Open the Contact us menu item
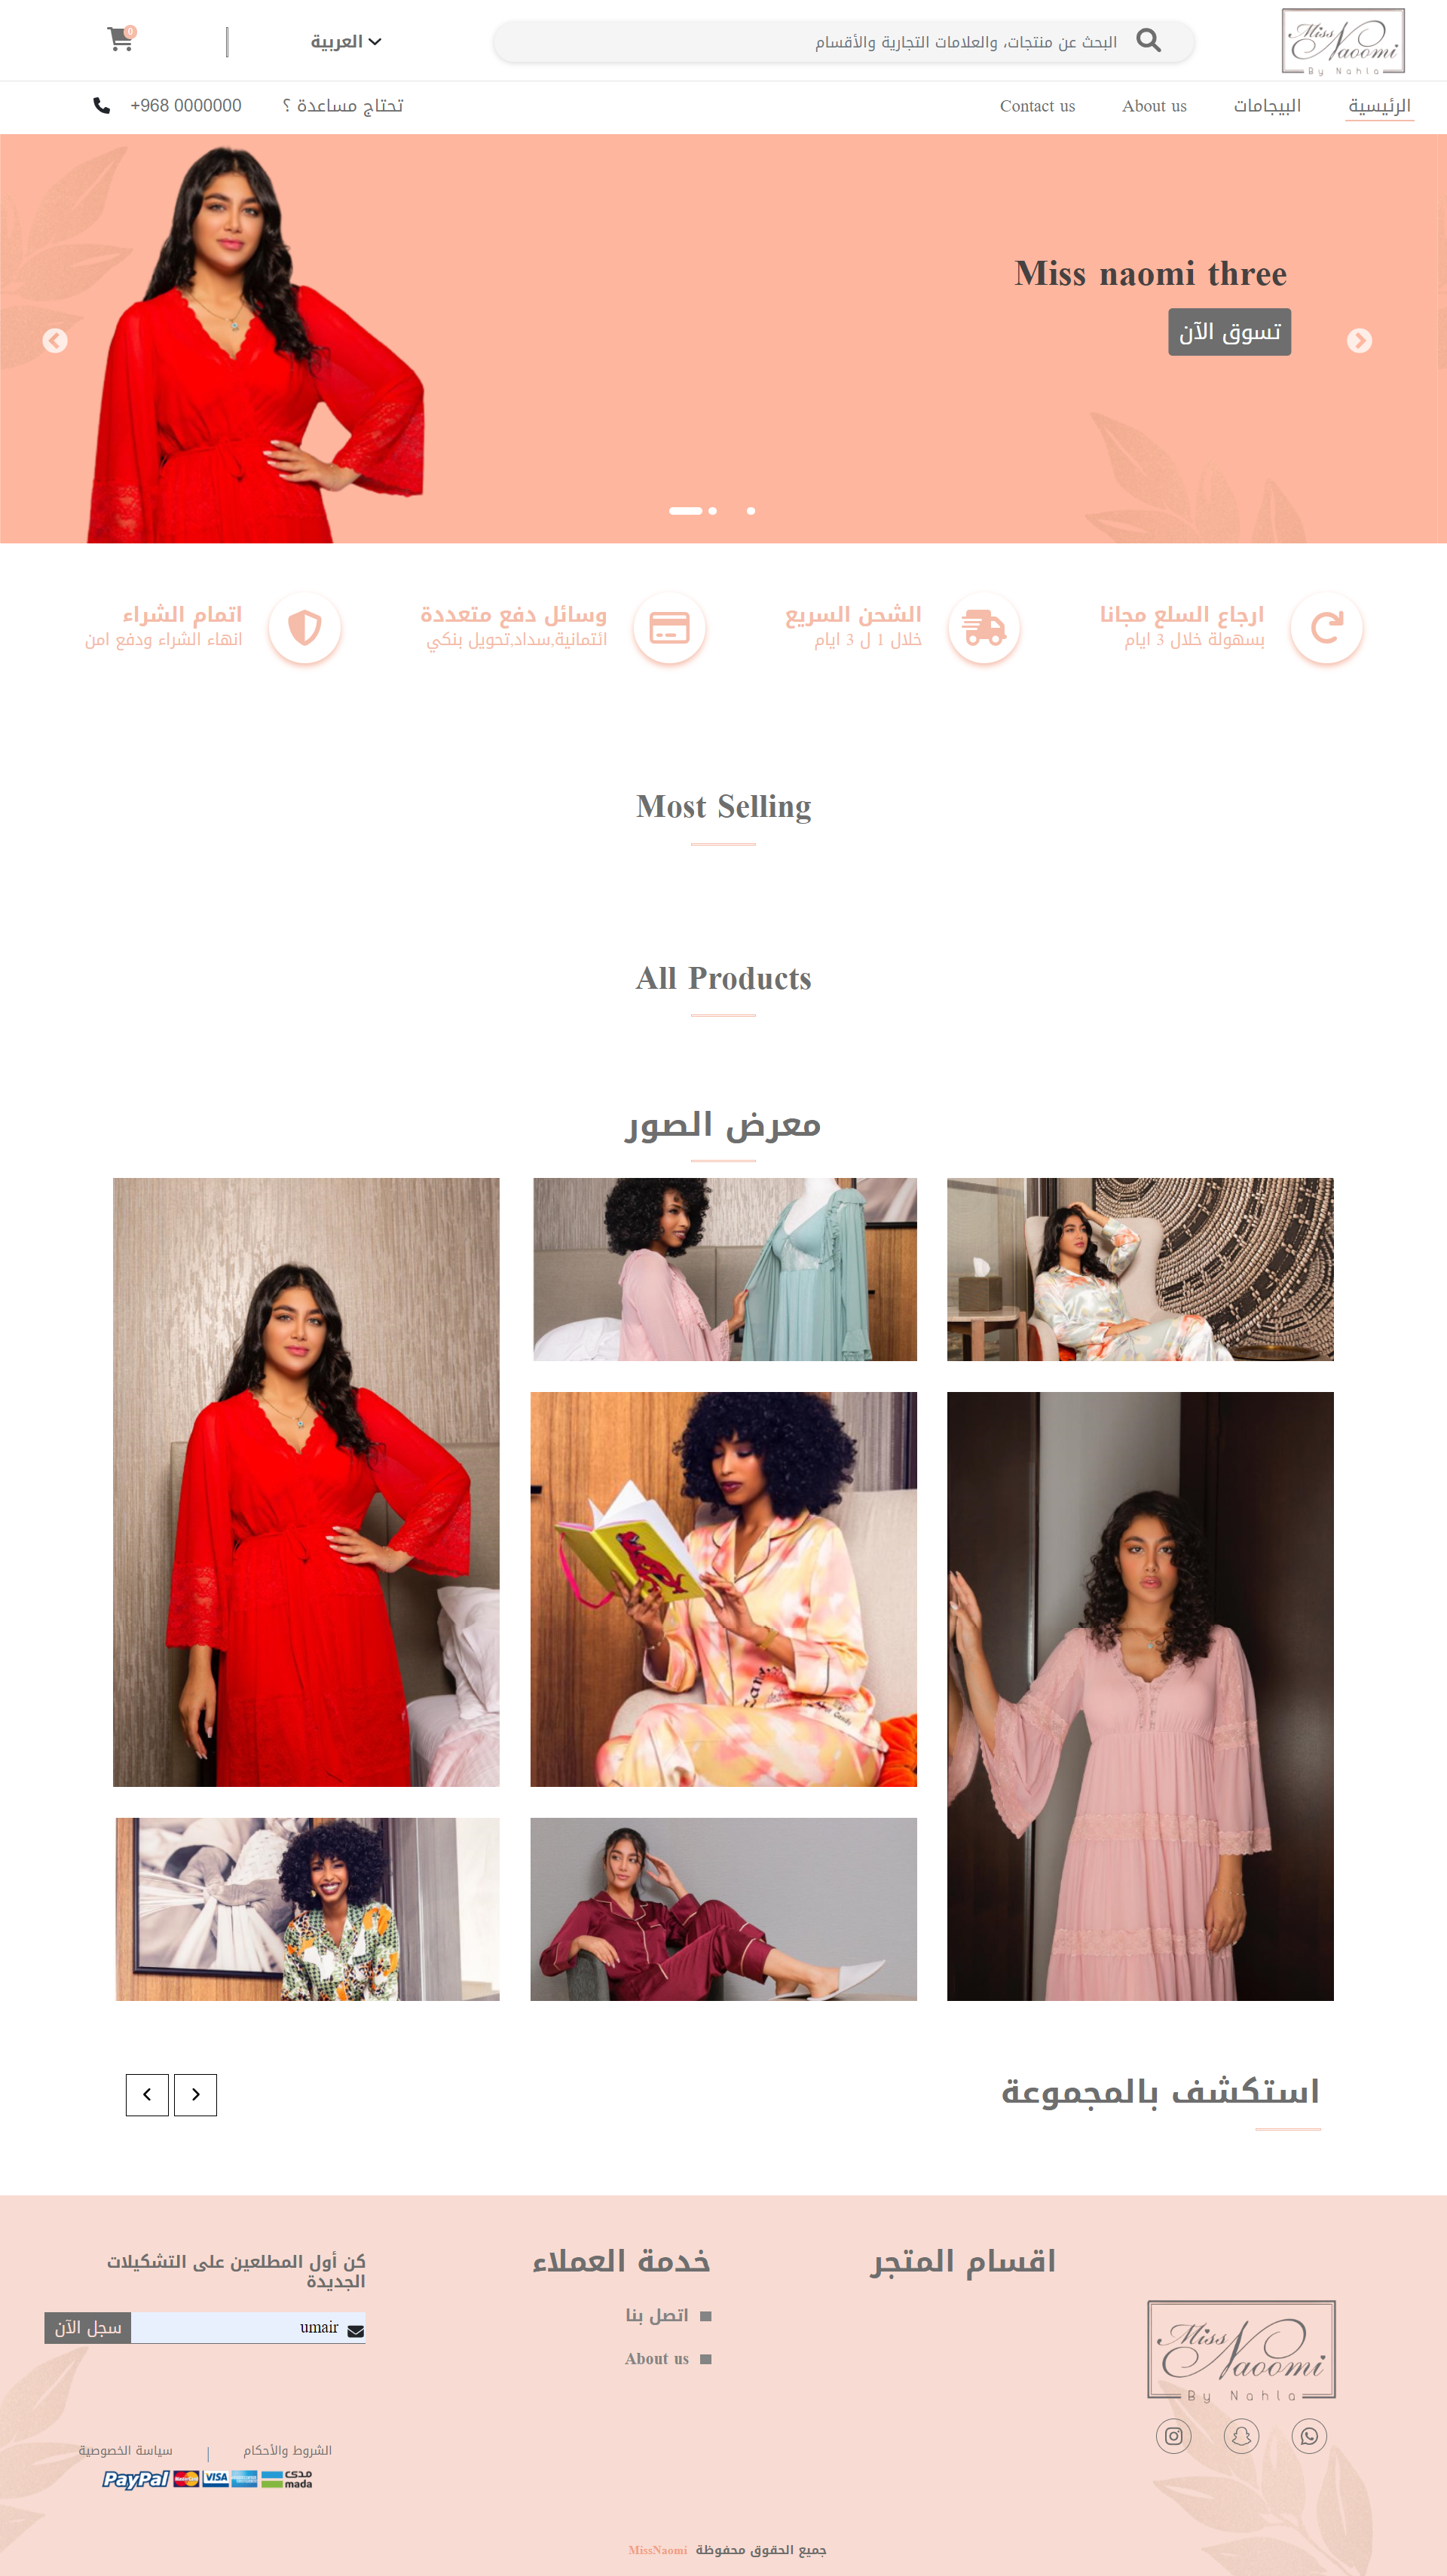 click(x=1037, y=106)
